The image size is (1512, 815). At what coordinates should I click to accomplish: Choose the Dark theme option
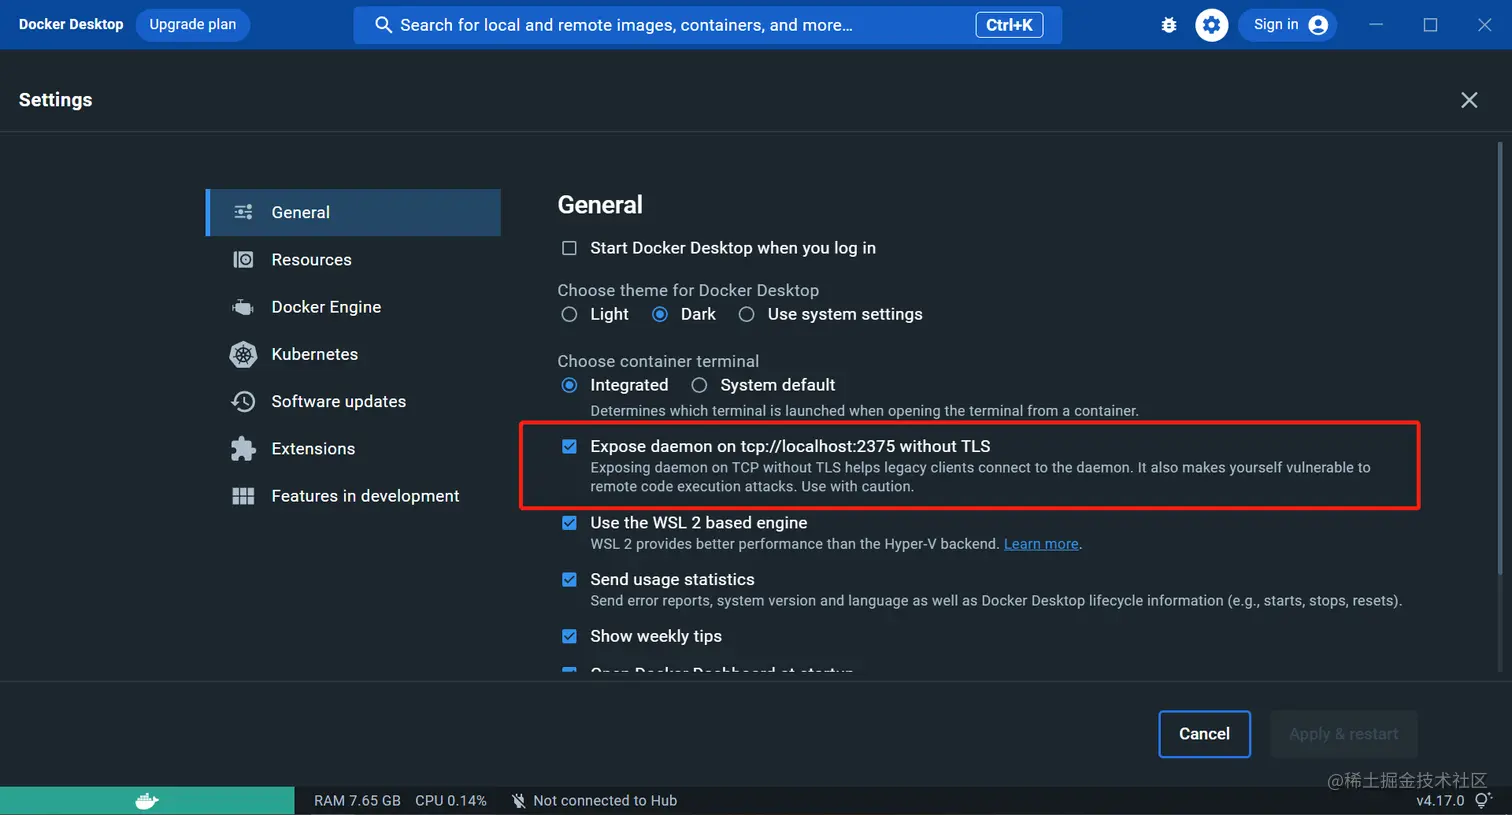point(660,315)
